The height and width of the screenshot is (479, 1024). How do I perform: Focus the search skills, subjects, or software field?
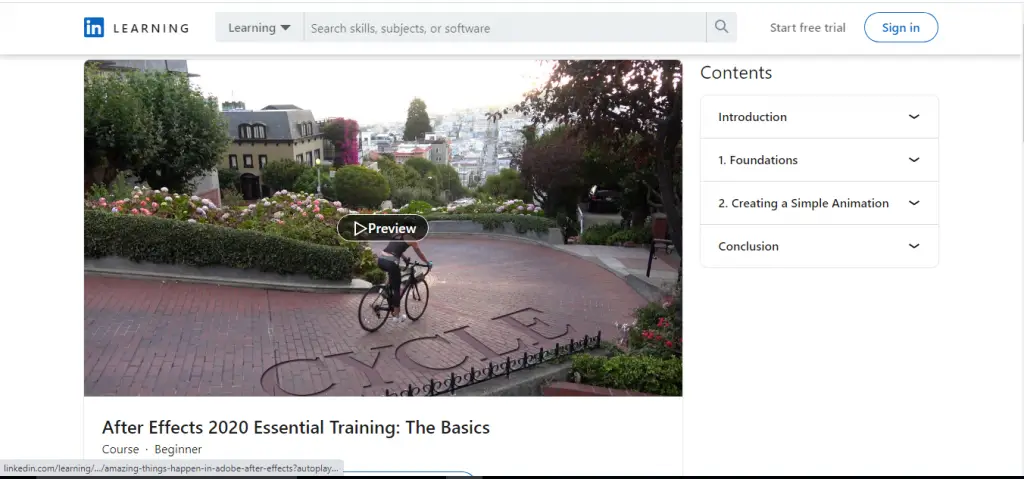point(505,28)
